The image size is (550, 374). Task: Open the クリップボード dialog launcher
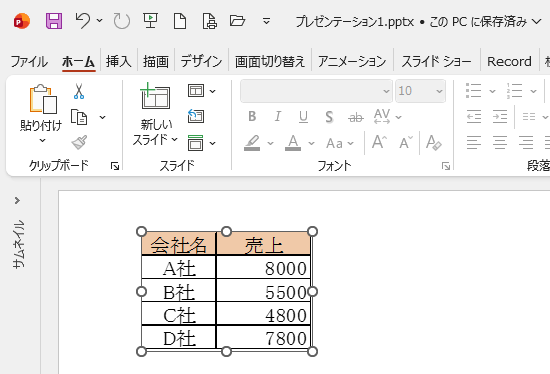115,166
